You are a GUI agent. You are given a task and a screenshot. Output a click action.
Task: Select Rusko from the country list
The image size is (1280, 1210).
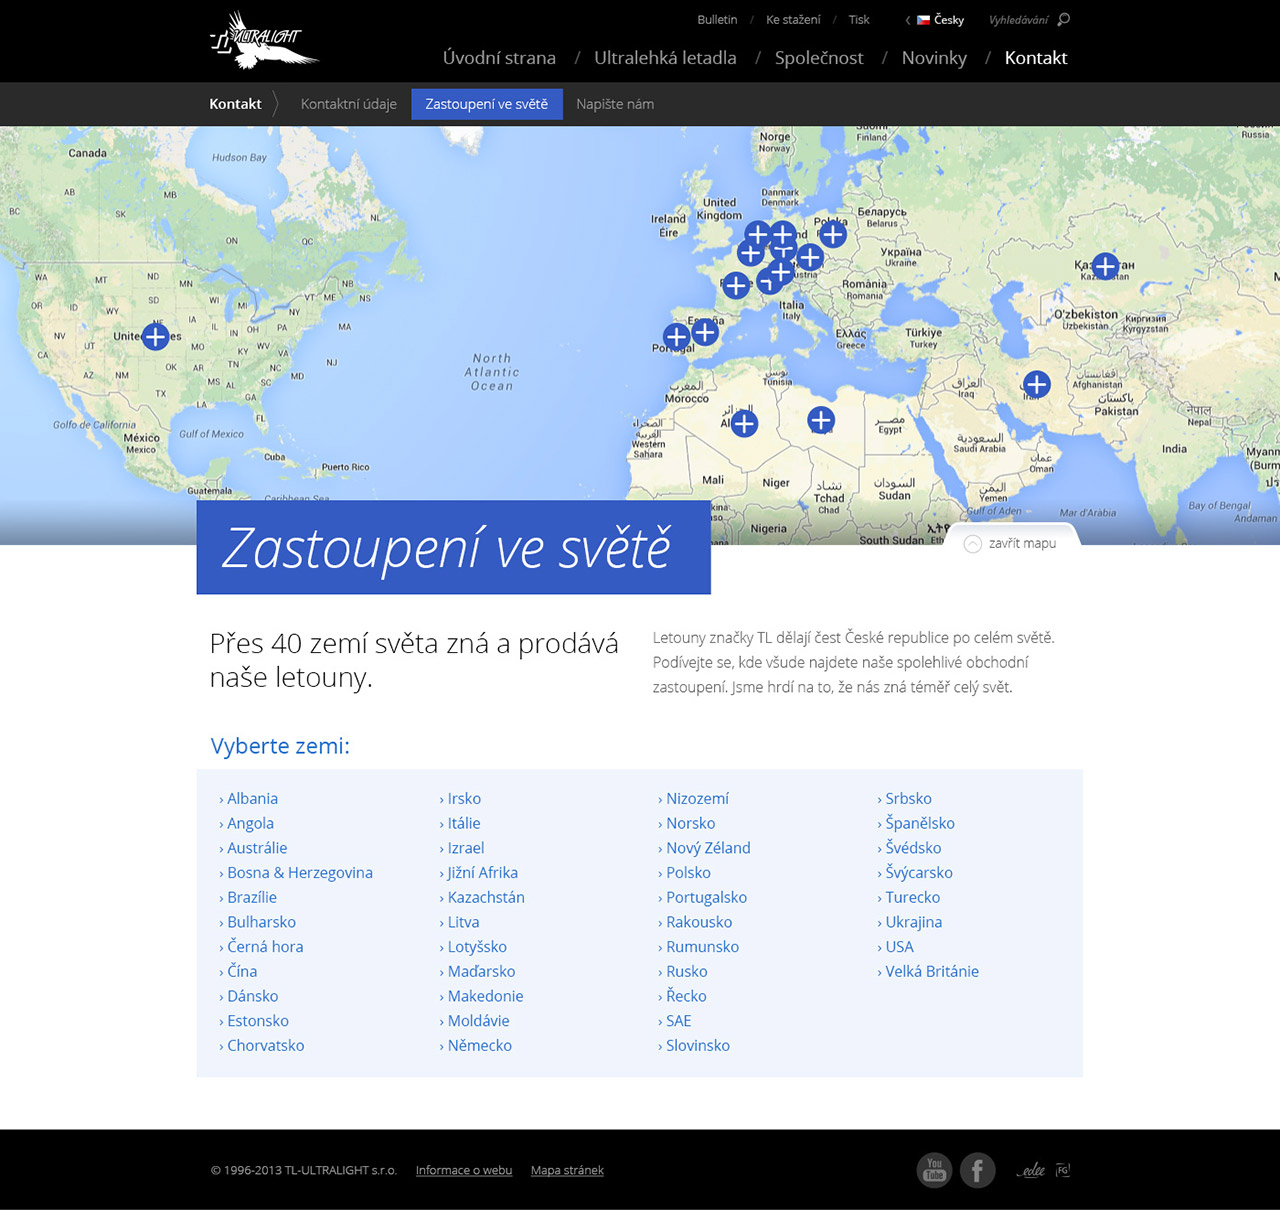686,971
